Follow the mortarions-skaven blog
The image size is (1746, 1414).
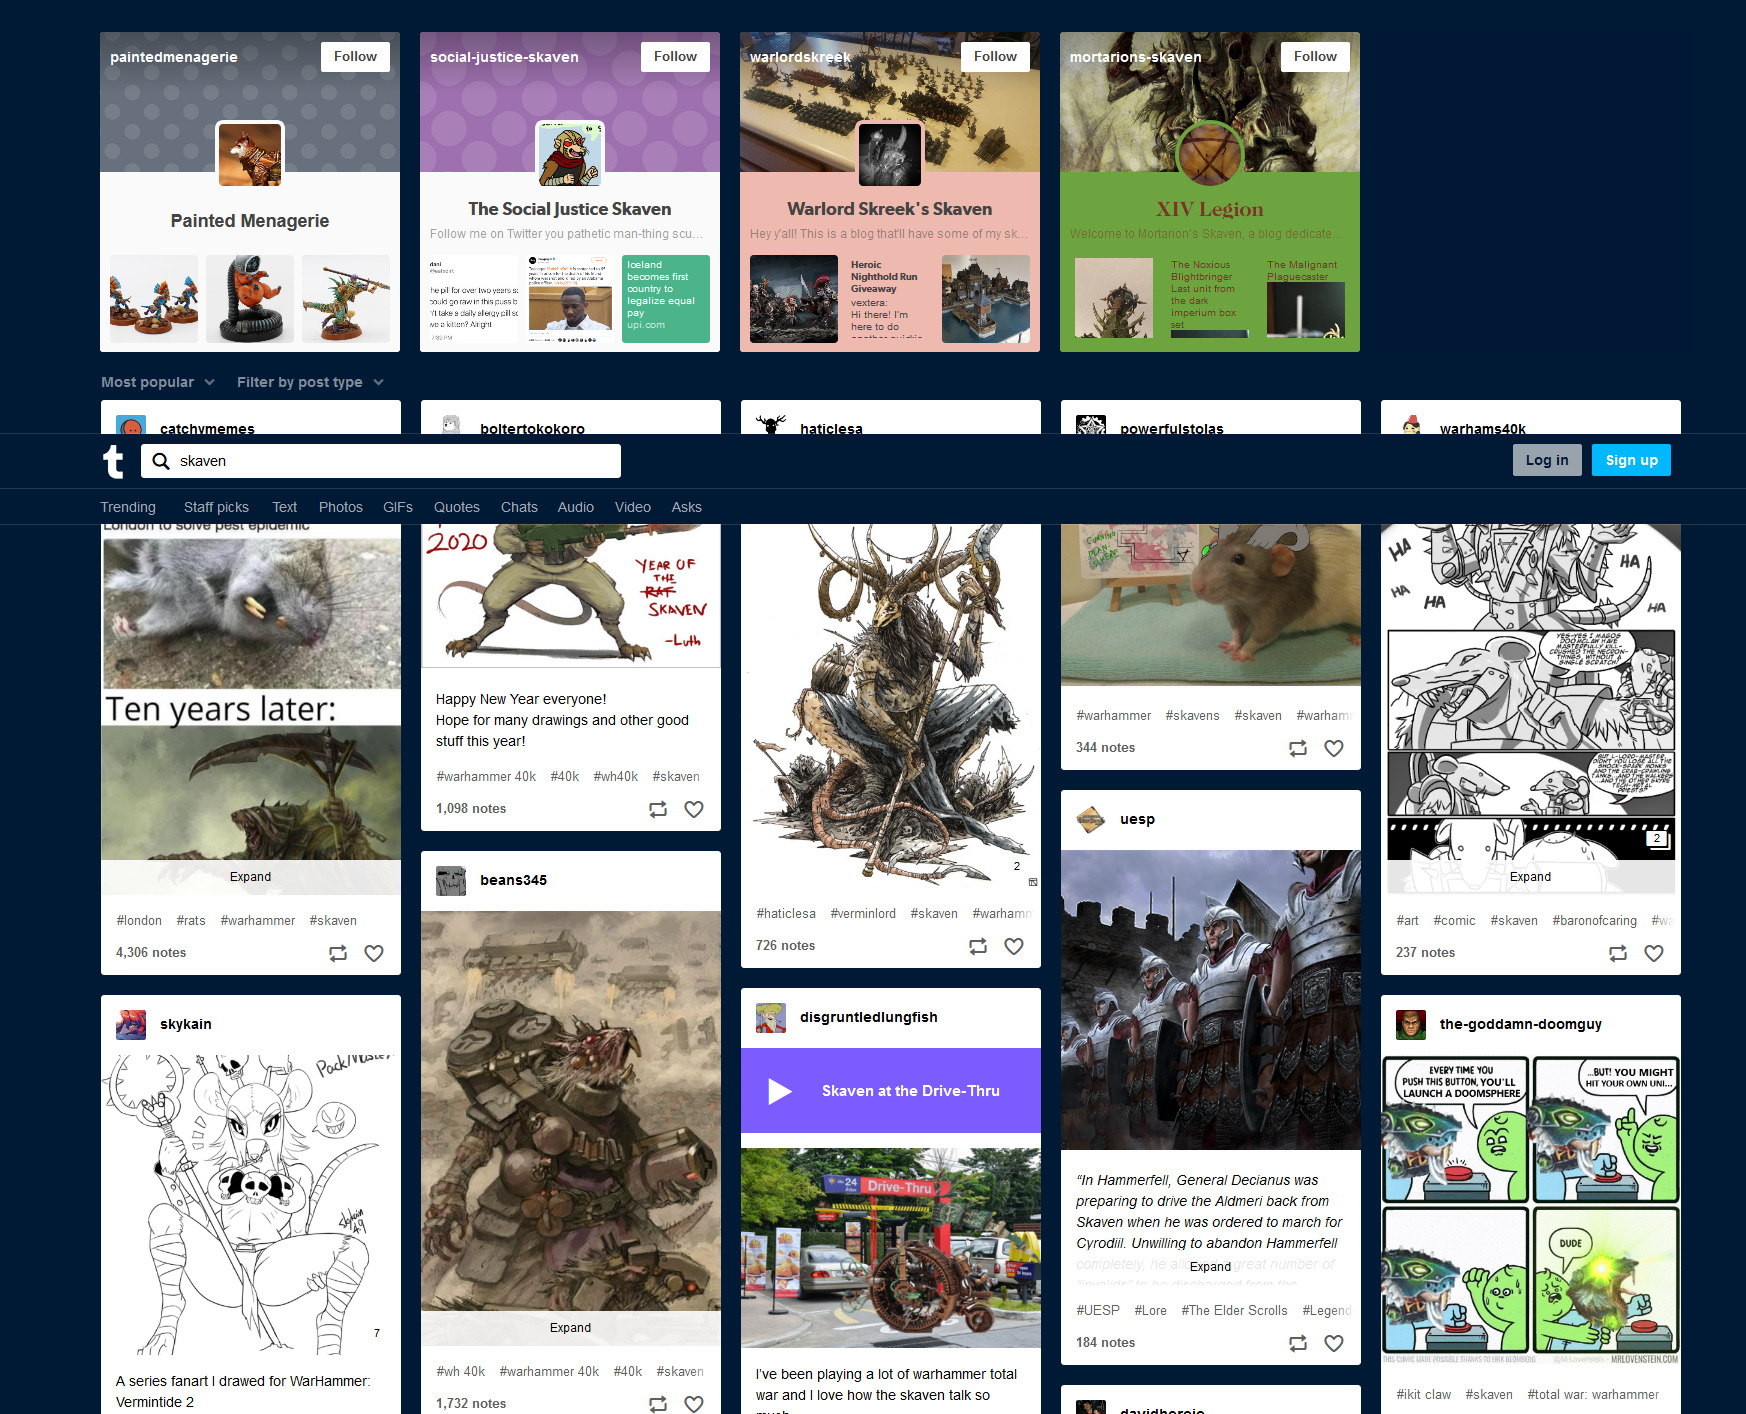pos(1315,57)
